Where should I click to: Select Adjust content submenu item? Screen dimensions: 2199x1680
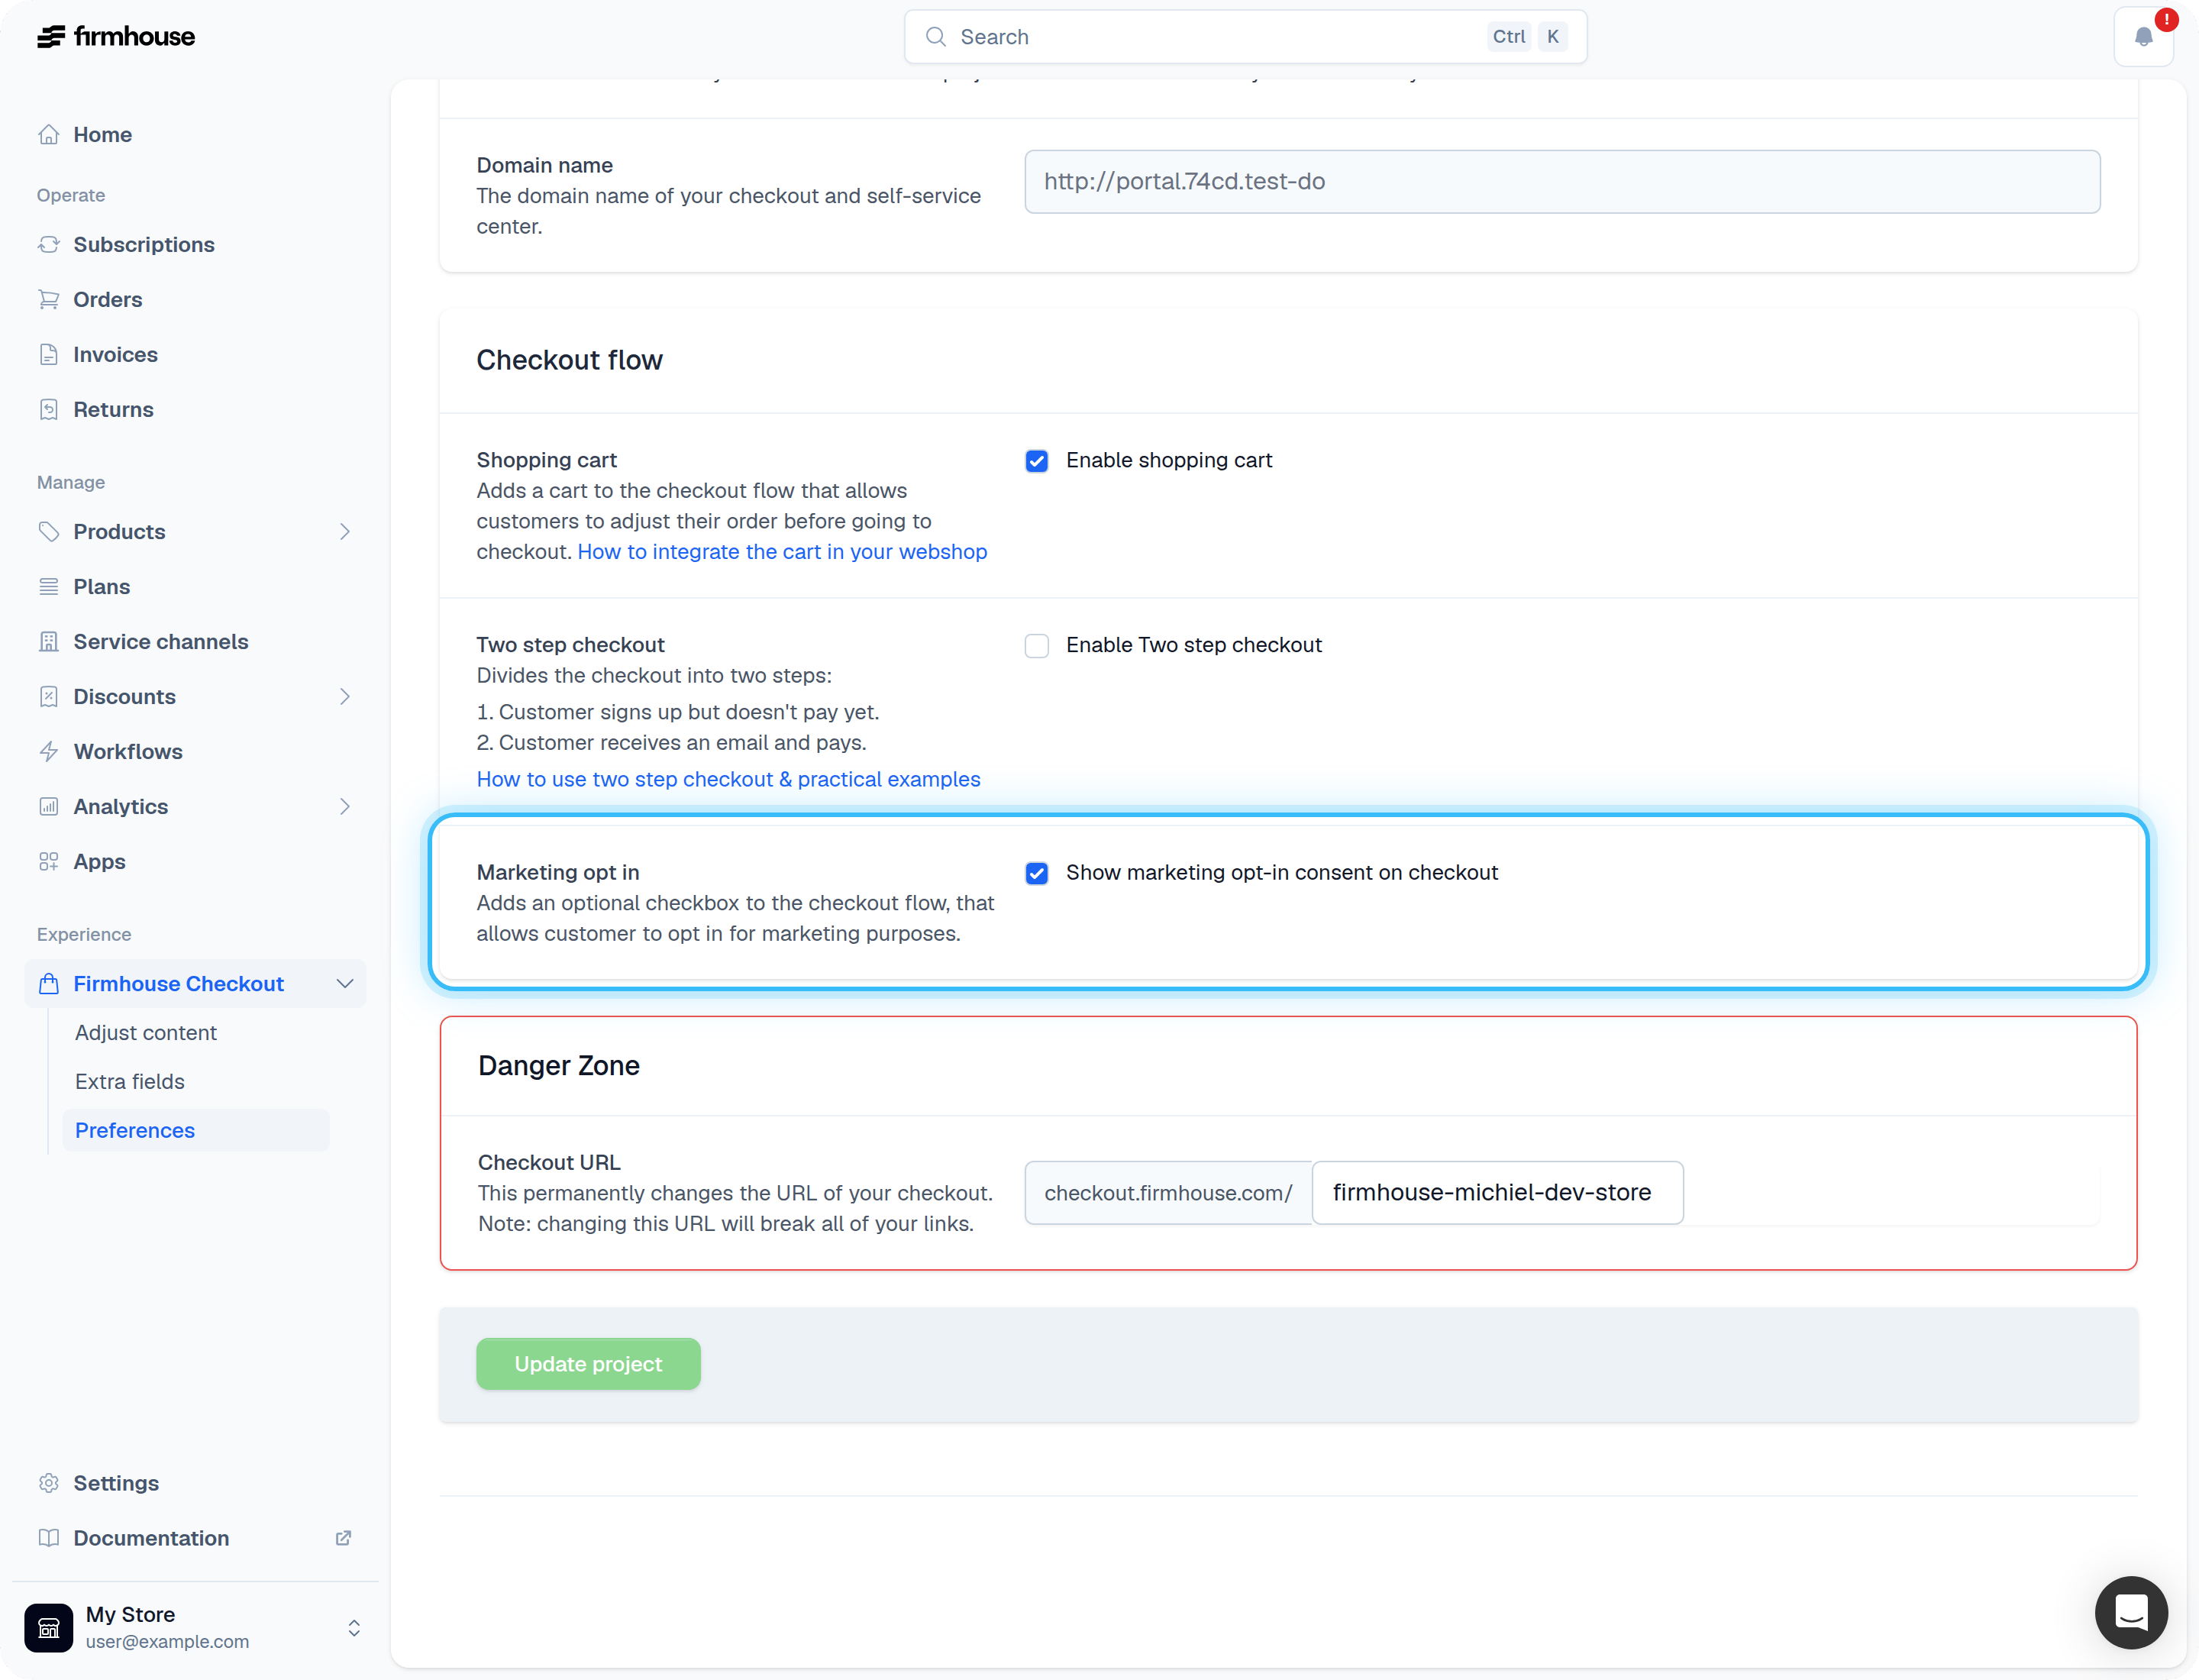[x=146, y=1032]
